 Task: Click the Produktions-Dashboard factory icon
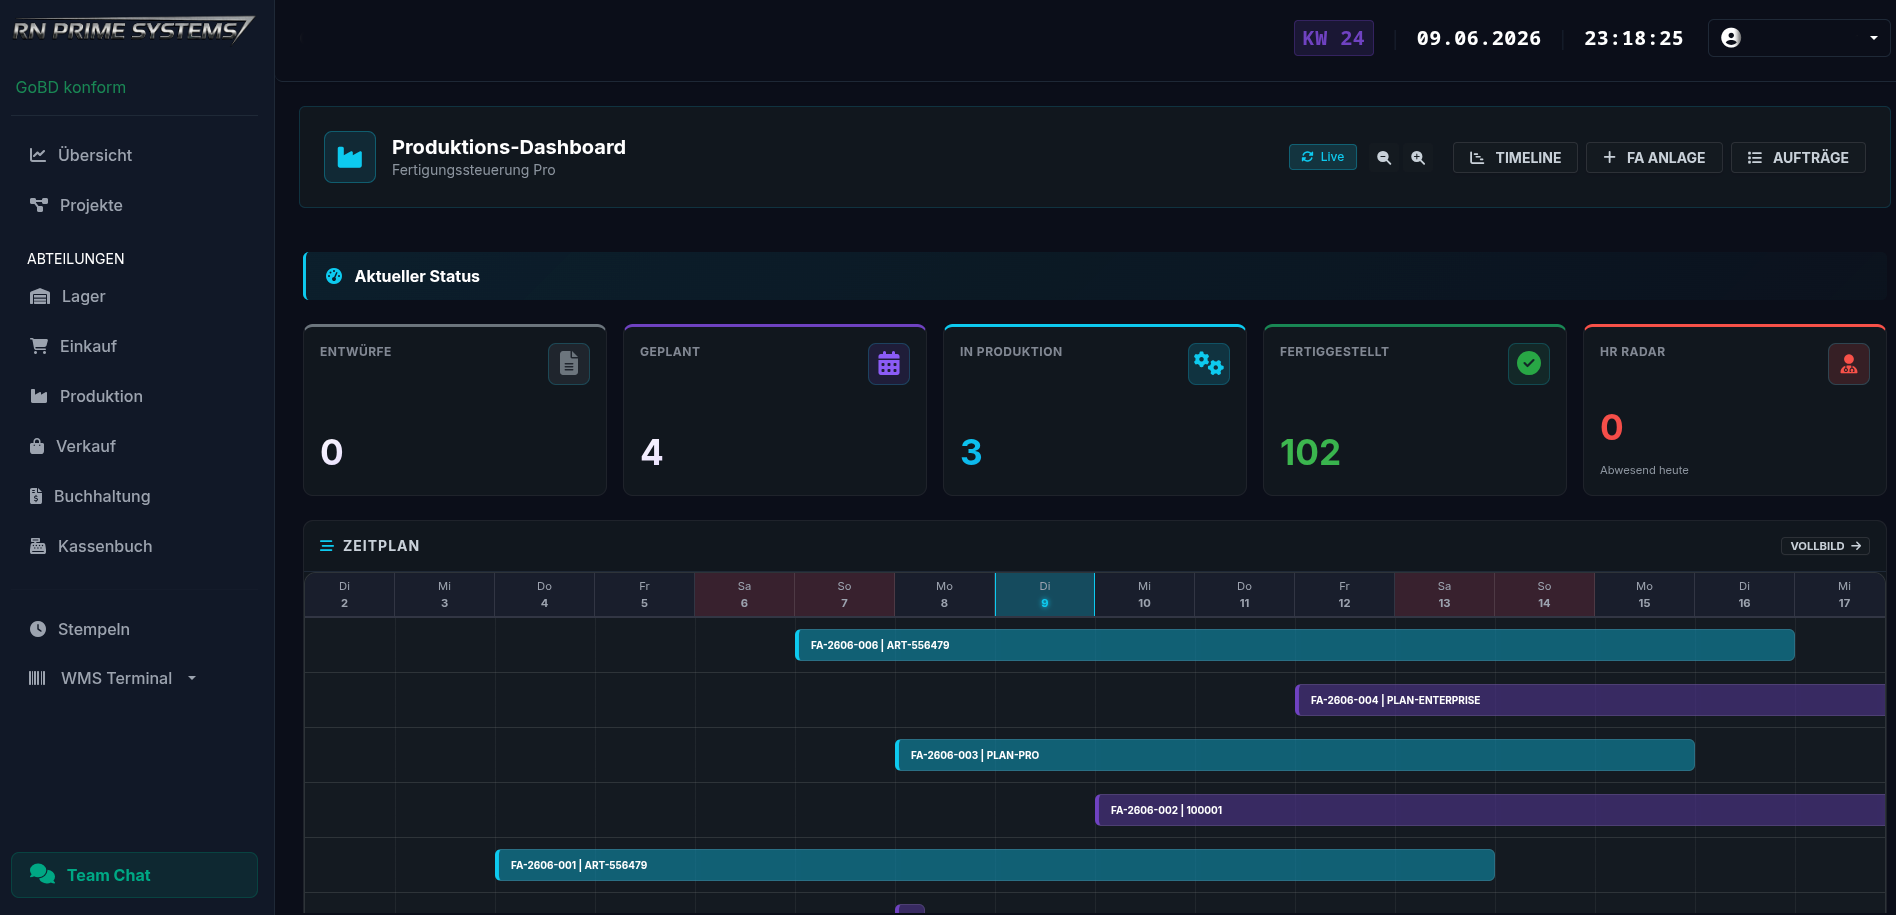[x=350, y=157]
